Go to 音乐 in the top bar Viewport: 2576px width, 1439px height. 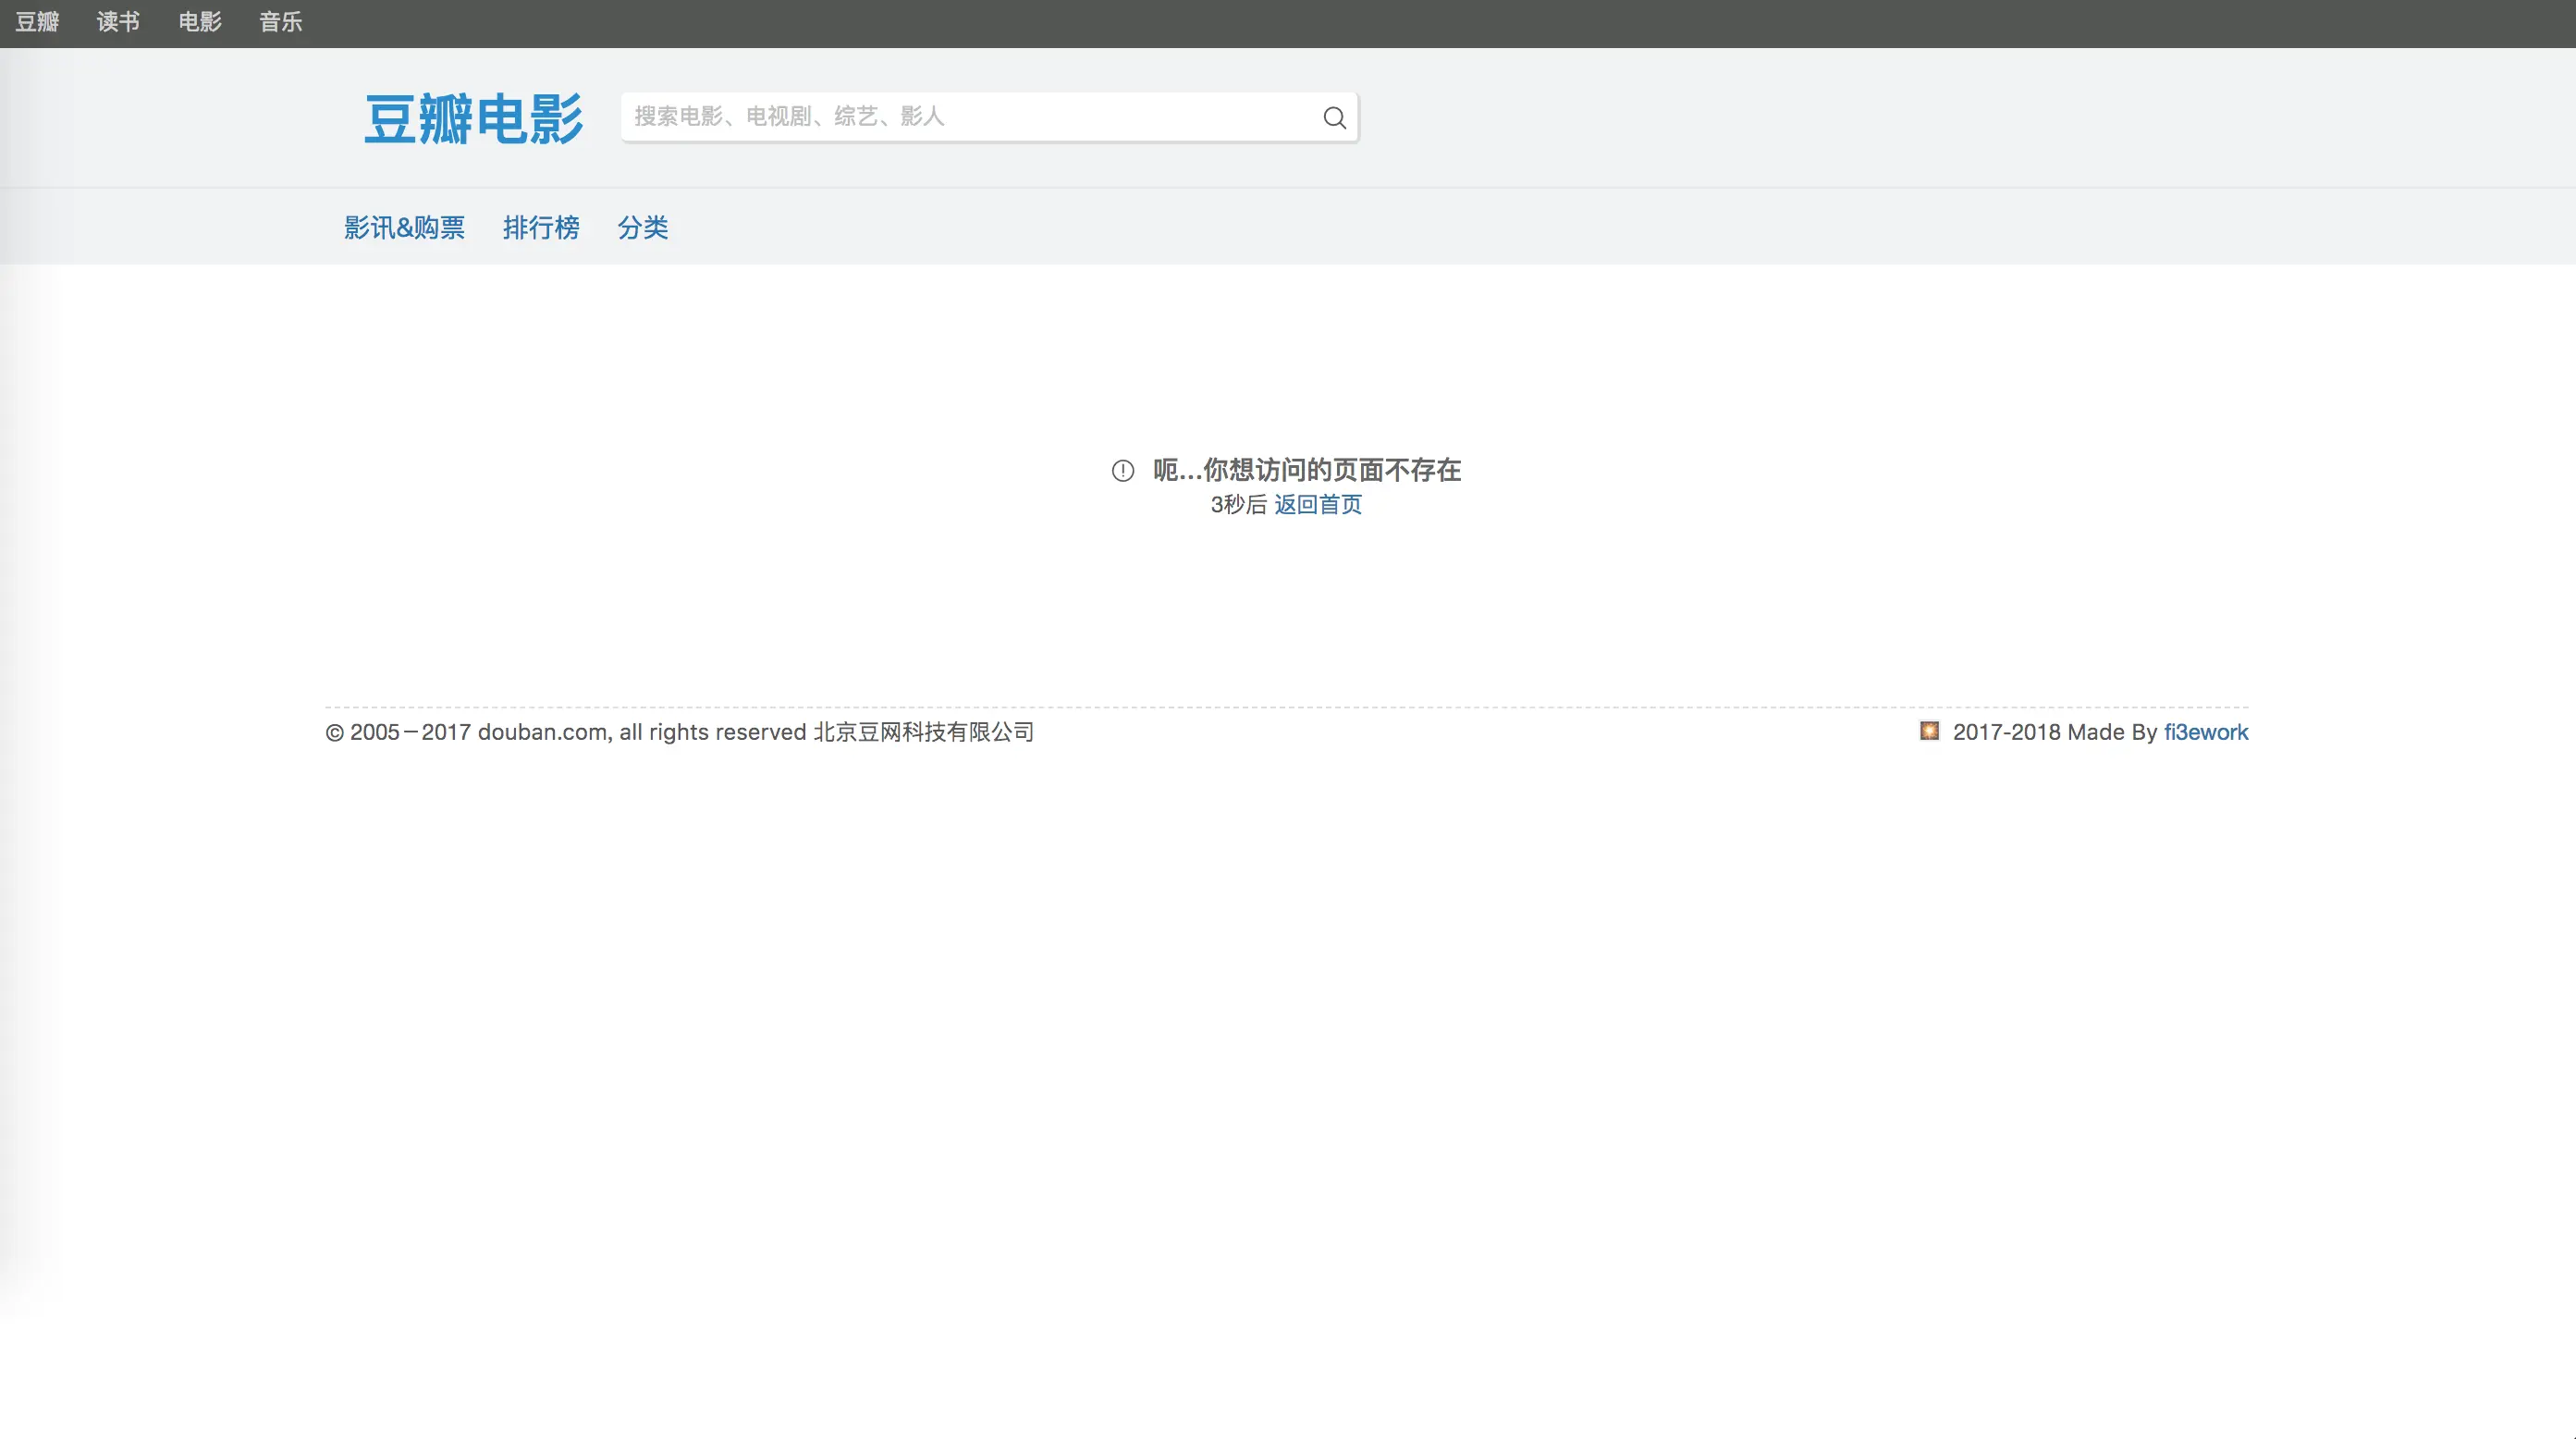coord(281,22)
